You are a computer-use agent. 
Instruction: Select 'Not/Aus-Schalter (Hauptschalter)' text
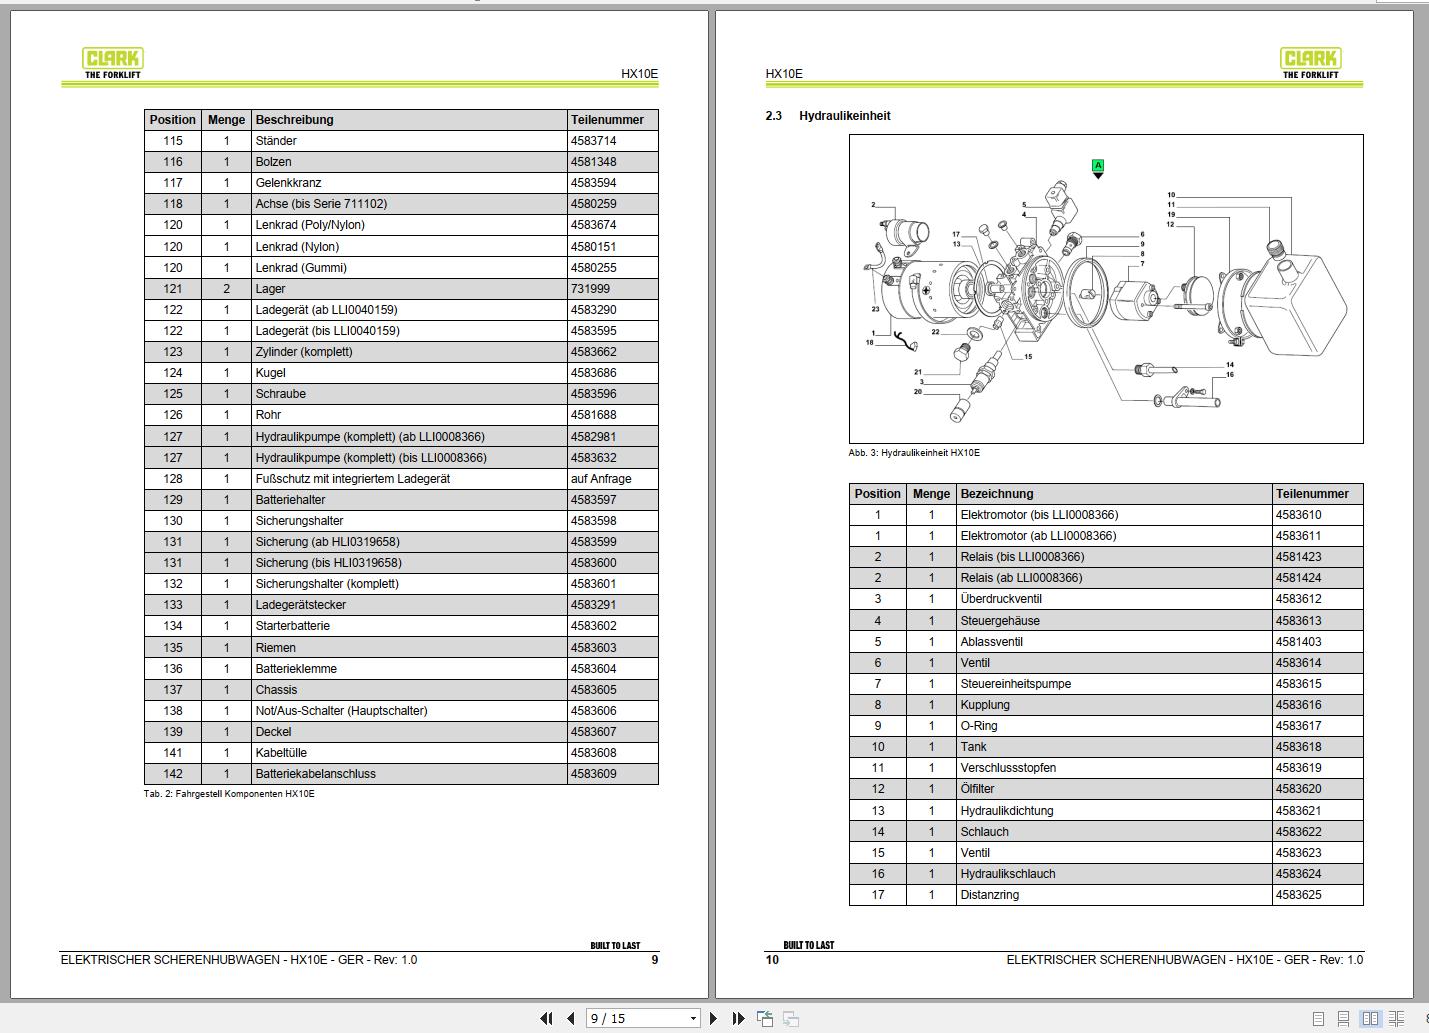(x=341, y=711)
